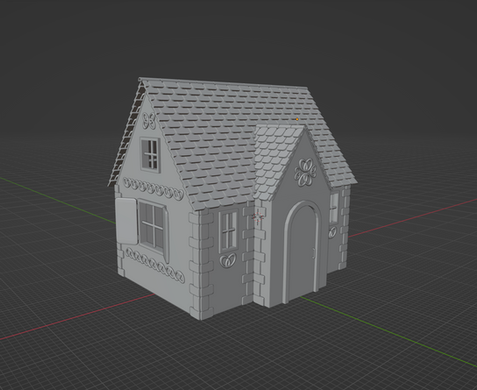Select the narrow window left of the porch
This screenshot has width=477, height=390.
(229, 231)
